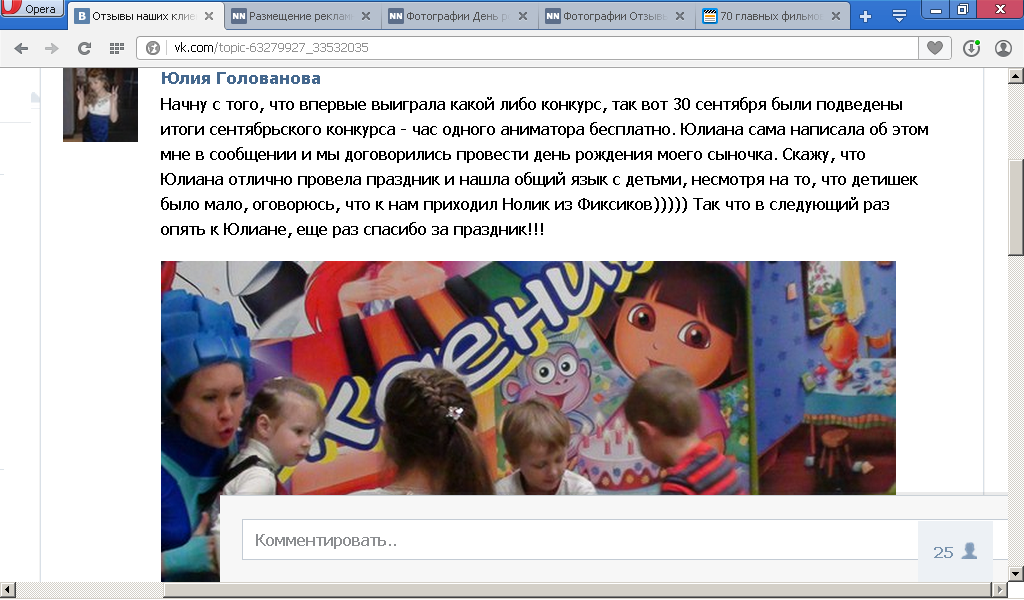Image resolution: width=1024 pixels, height=600 pixels.
Task: Switch to the Отзывы наших клиентов tab
Action: [x=144, y=16]
